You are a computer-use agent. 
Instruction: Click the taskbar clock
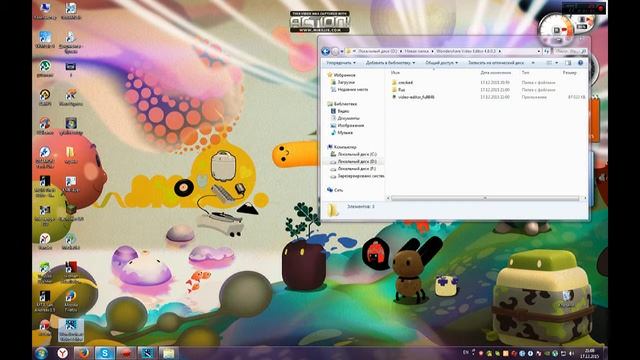pos(590,353)
